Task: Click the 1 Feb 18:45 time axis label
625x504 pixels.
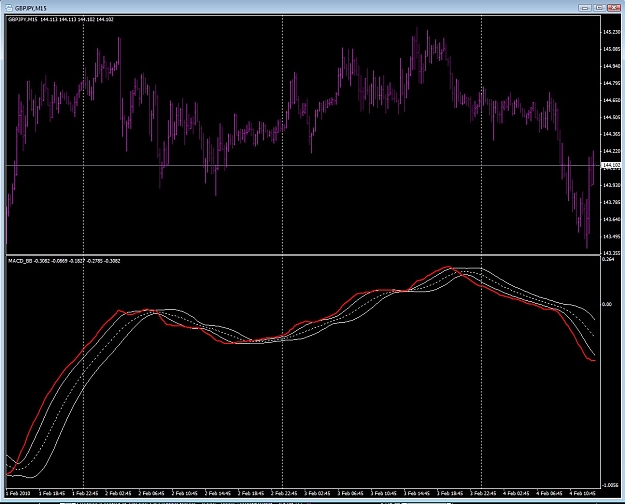Action: (x=52, y=494)
